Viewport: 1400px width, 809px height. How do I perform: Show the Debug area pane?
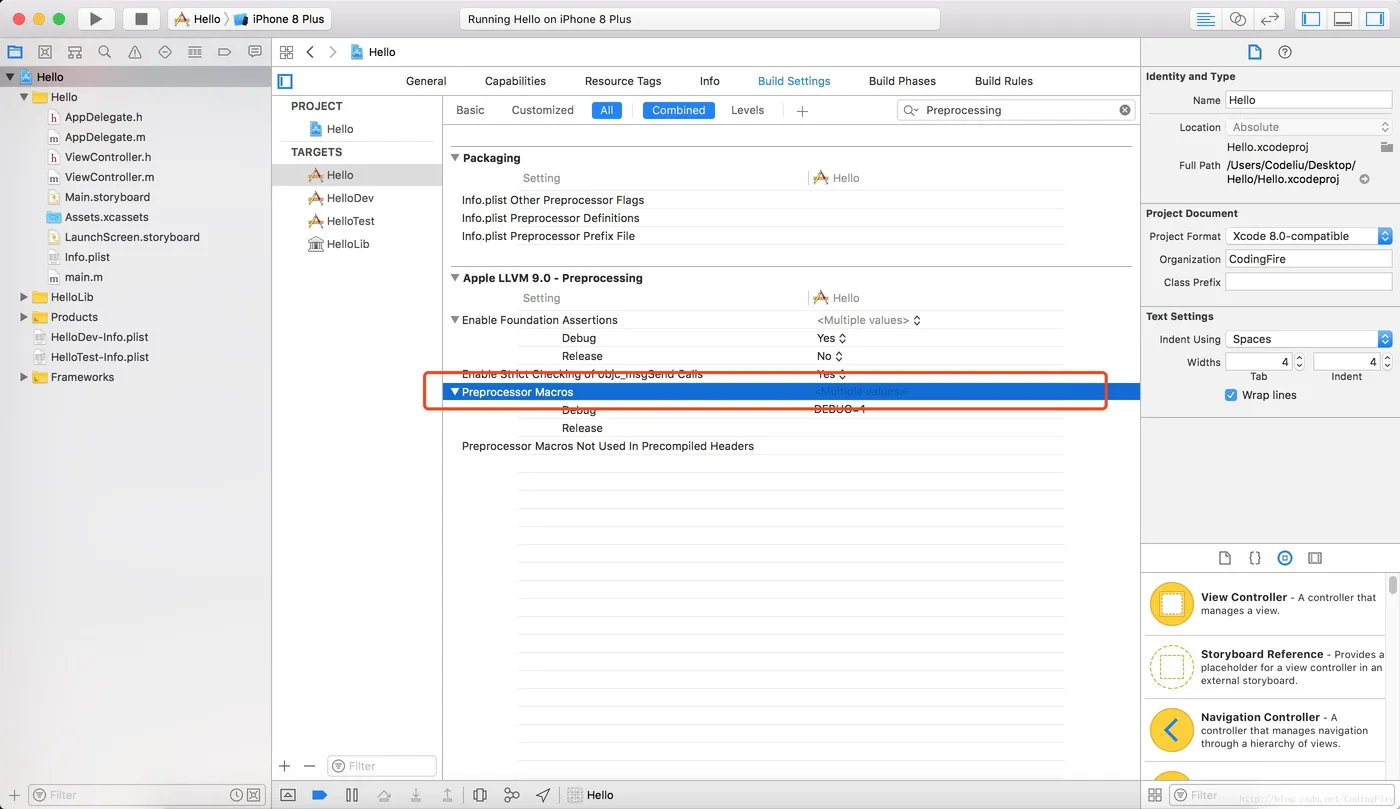[1343, 19]
